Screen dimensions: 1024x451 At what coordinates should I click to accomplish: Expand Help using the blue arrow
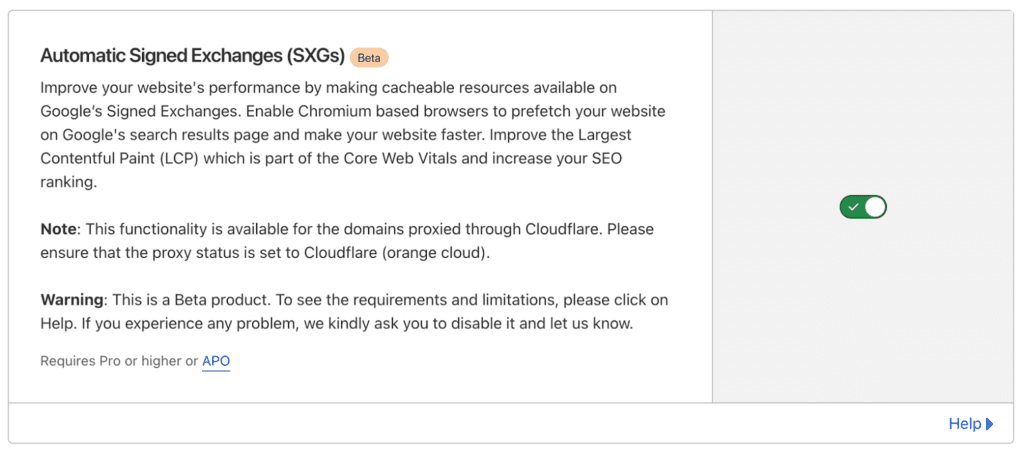tap(989, 424)
